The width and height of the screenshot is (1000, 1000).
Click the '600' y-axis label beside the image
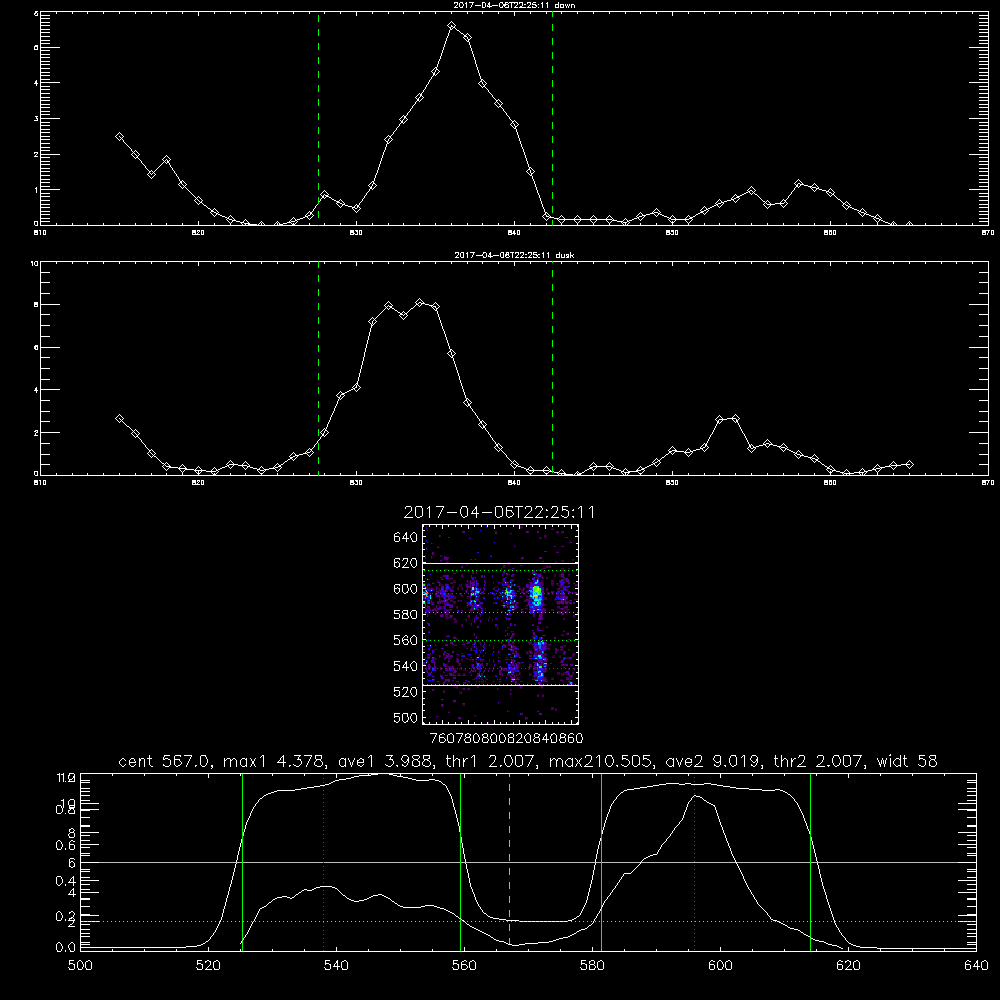click(x=406, y=589)
